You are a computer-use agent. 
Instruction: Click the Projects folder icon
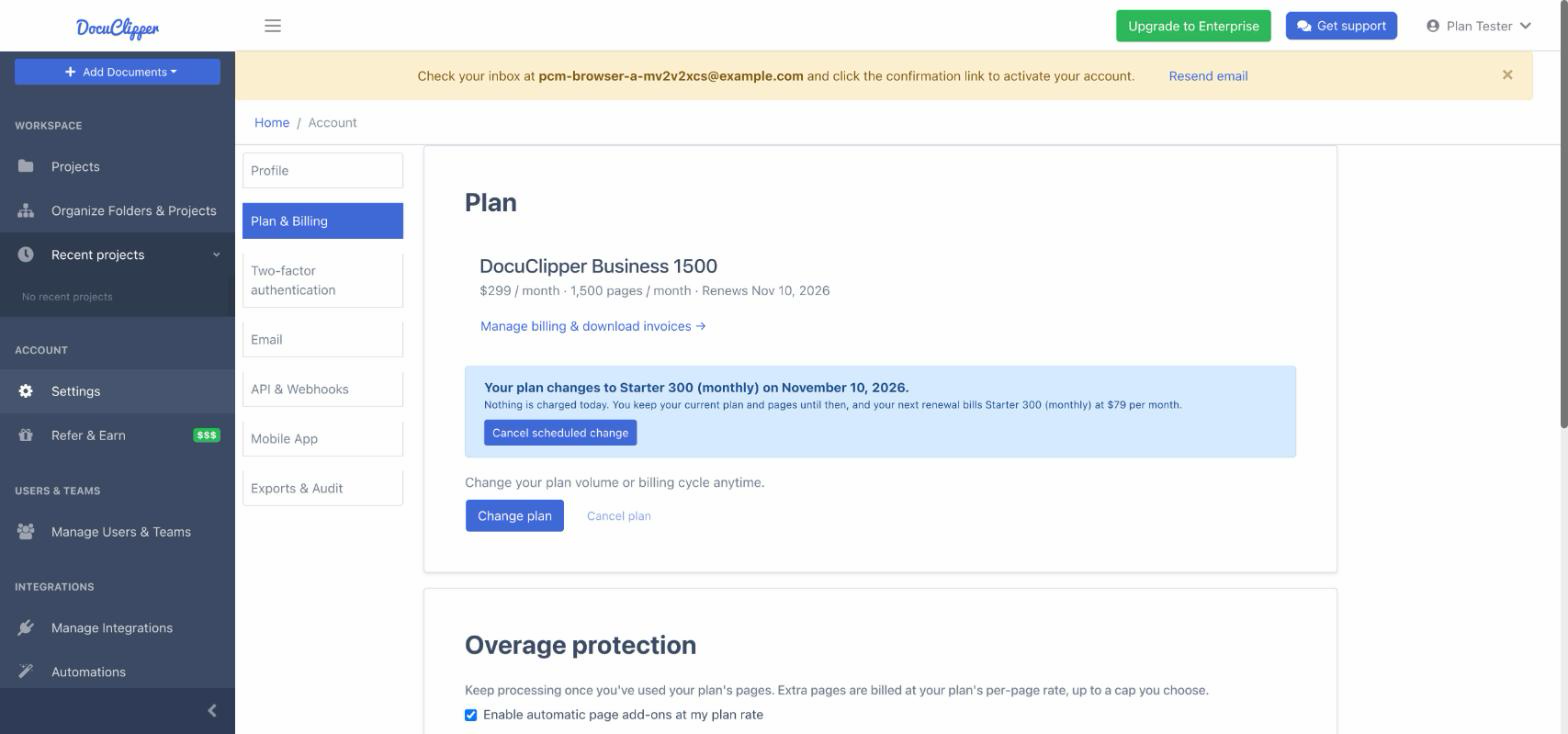pyautogui.click(x=26, y=166)
